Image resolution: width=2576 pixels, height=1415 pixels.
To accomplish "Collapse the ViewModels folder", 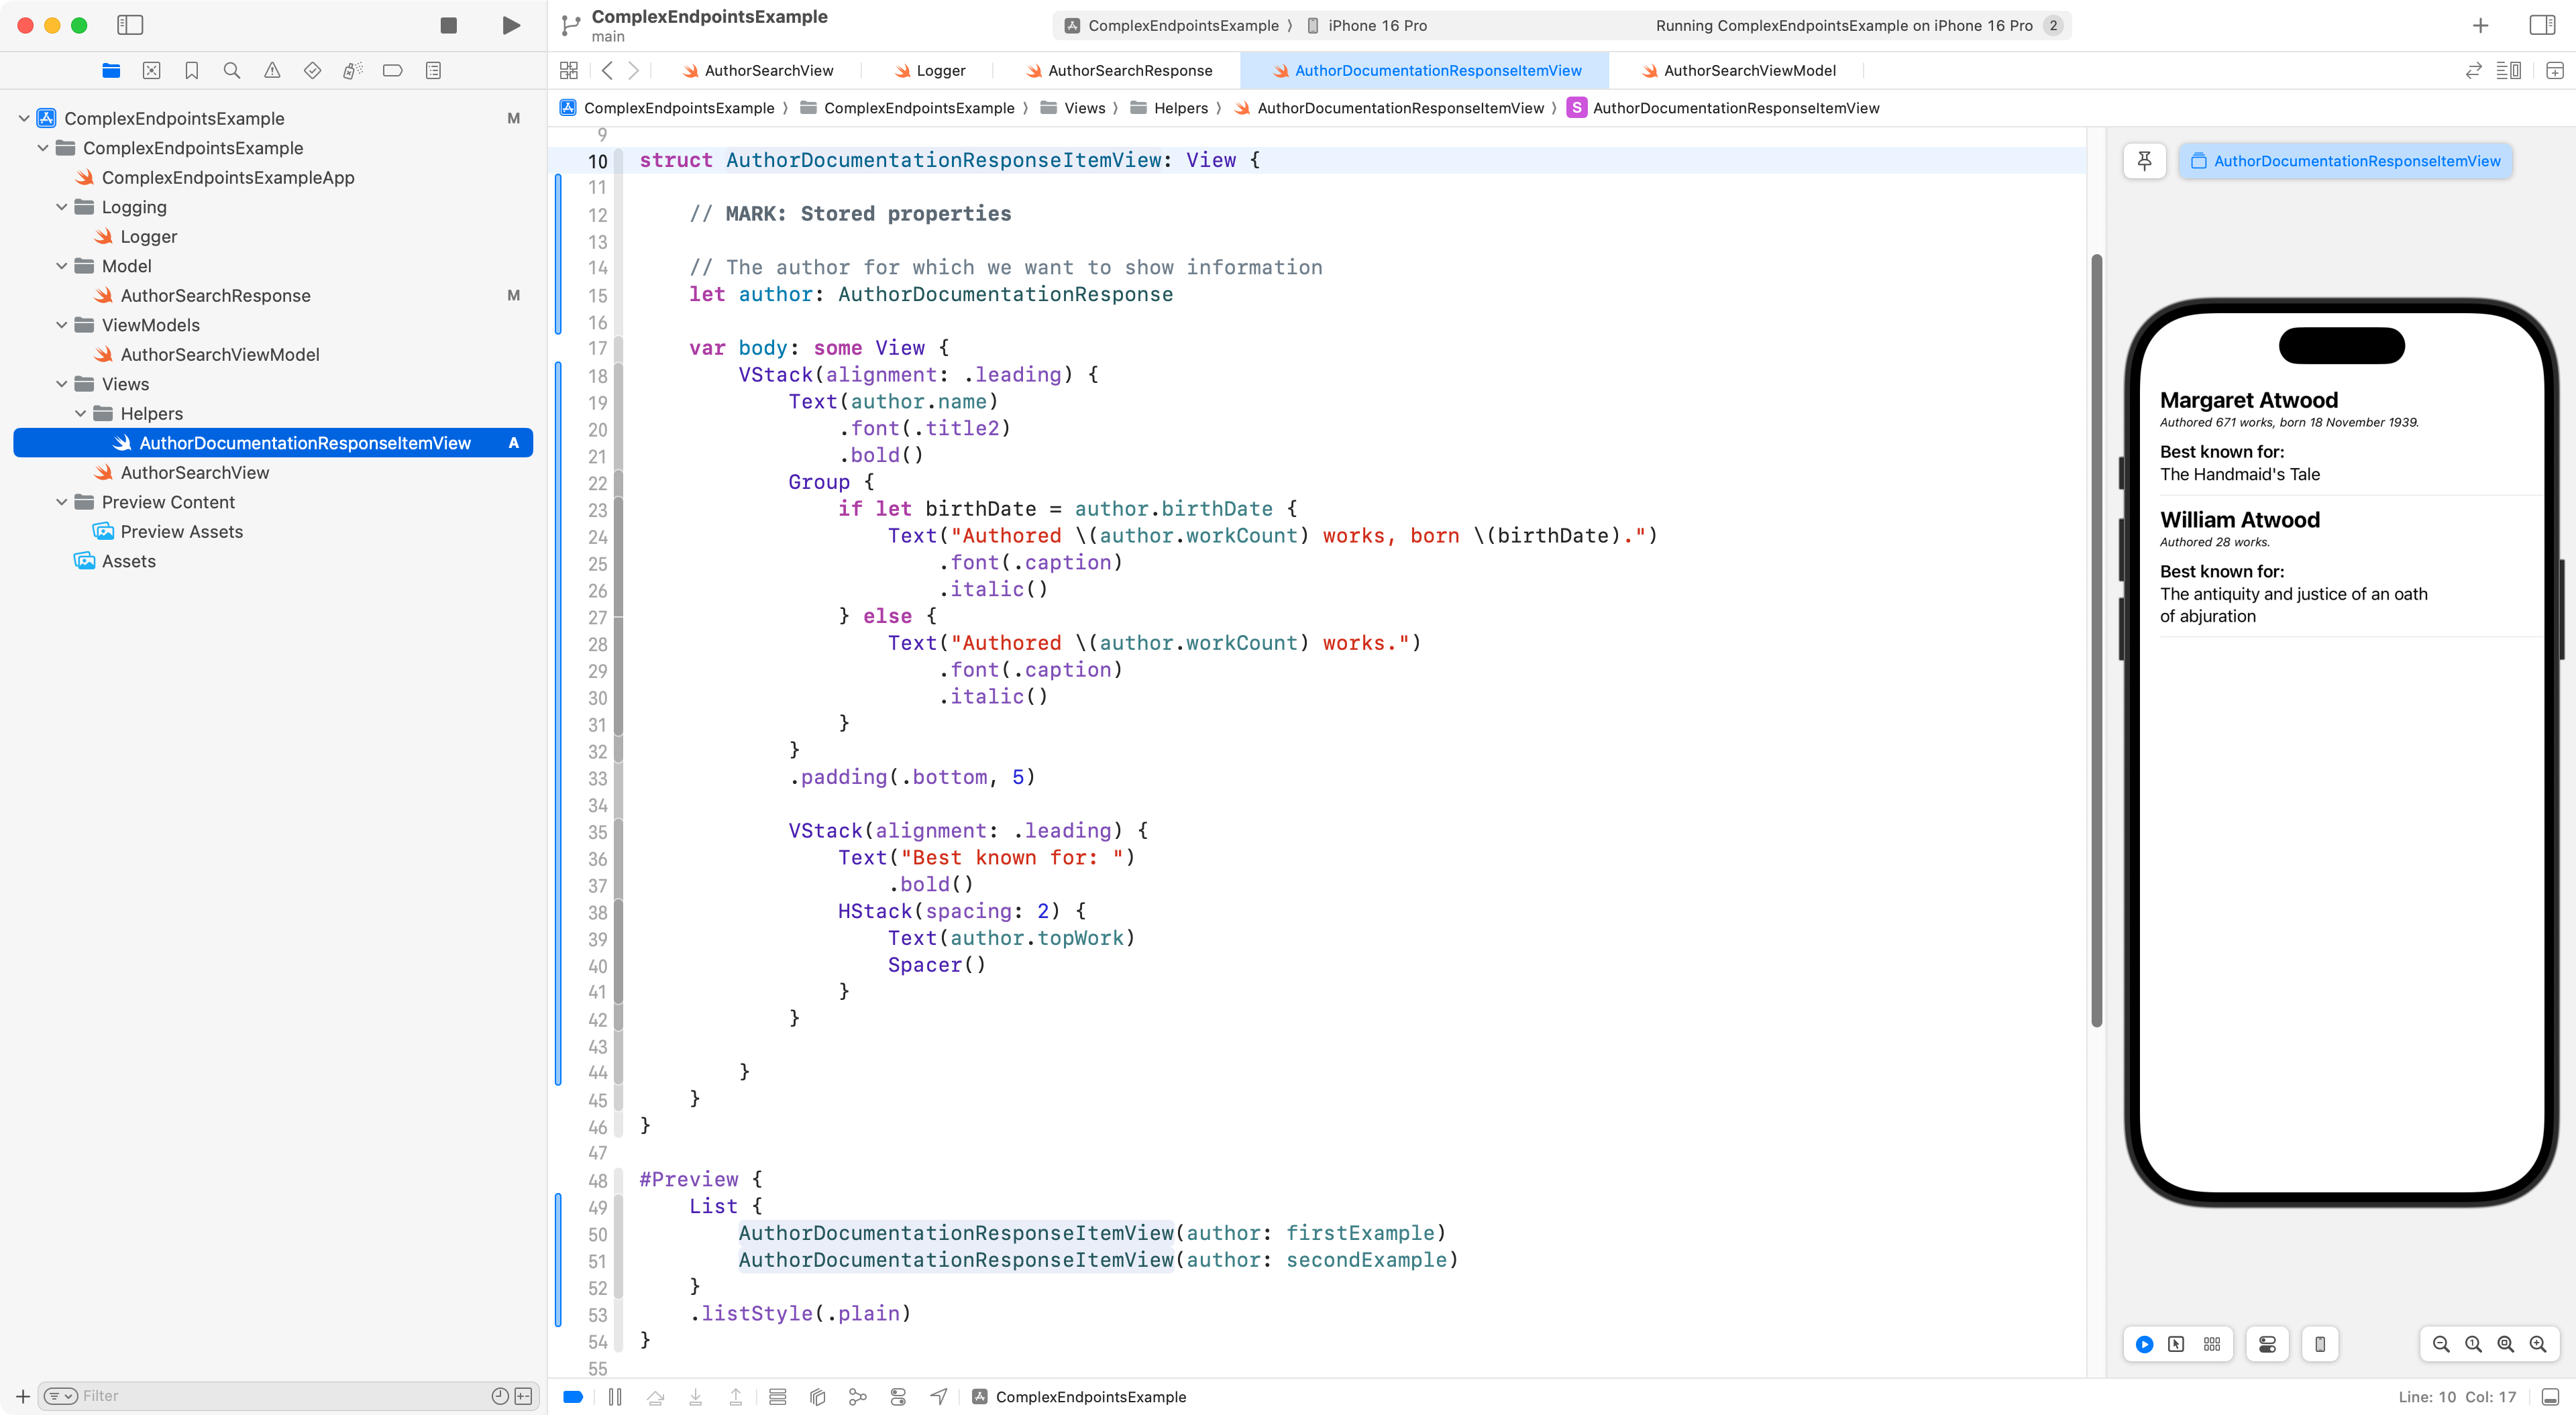I will pos(62,325).
